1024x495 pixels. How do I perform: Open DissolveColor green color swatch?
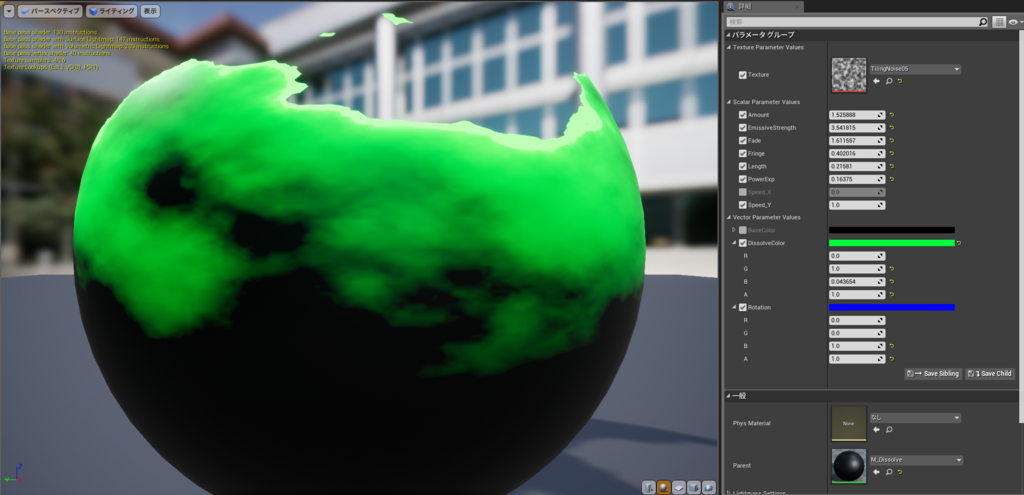click(x=891, y=243)
